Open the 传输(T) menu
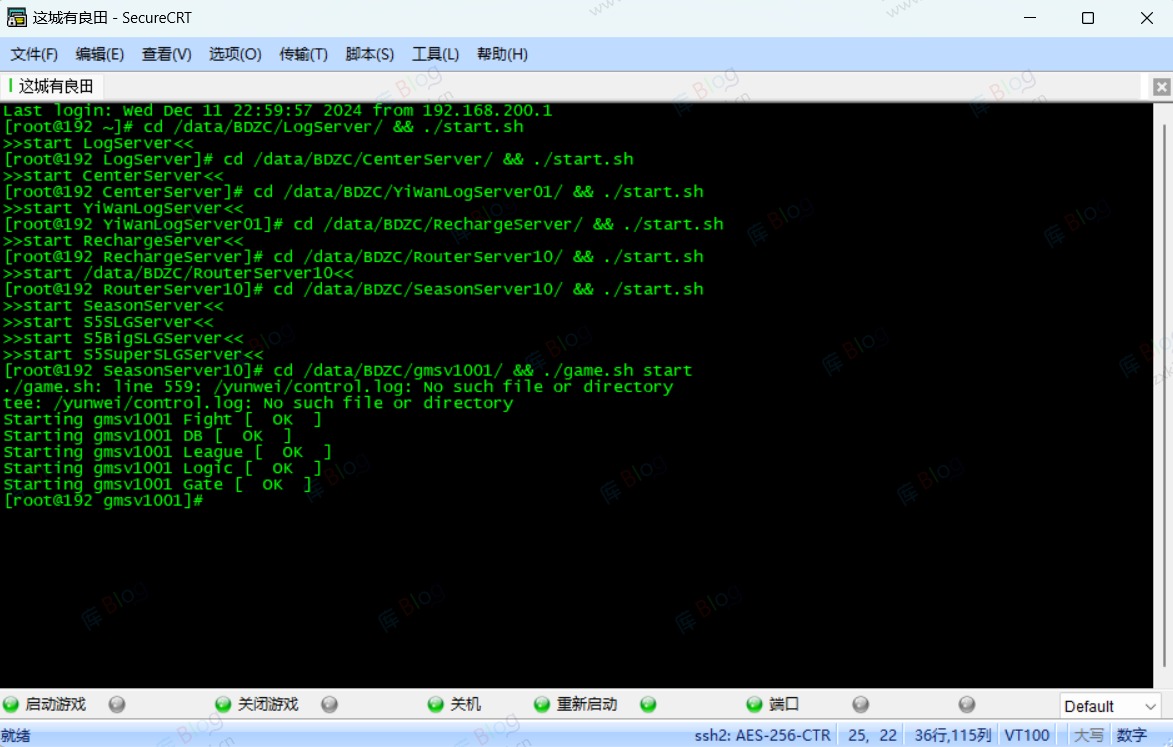This screenshot has width=1173, height=747. coord(303,54)
